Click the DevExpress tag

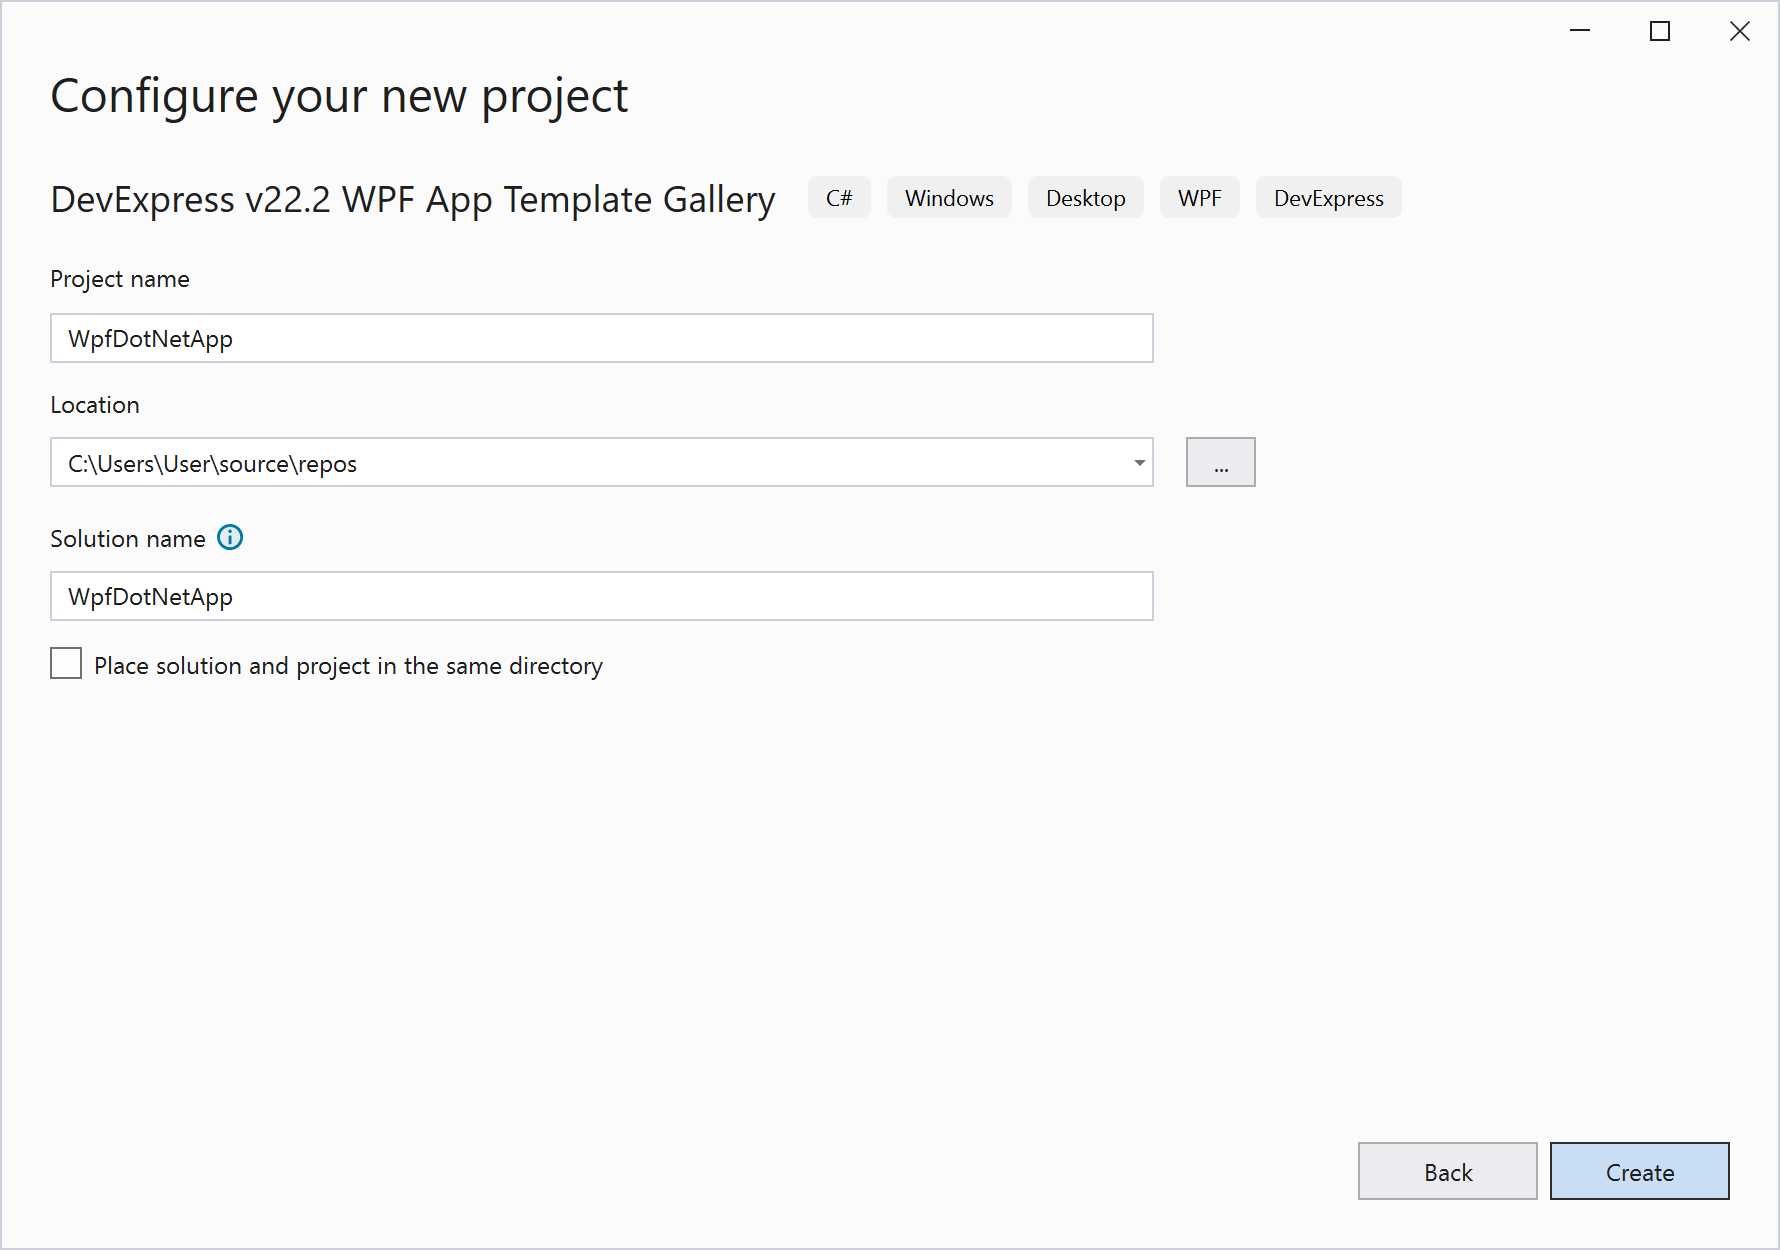click(1328, 198)
